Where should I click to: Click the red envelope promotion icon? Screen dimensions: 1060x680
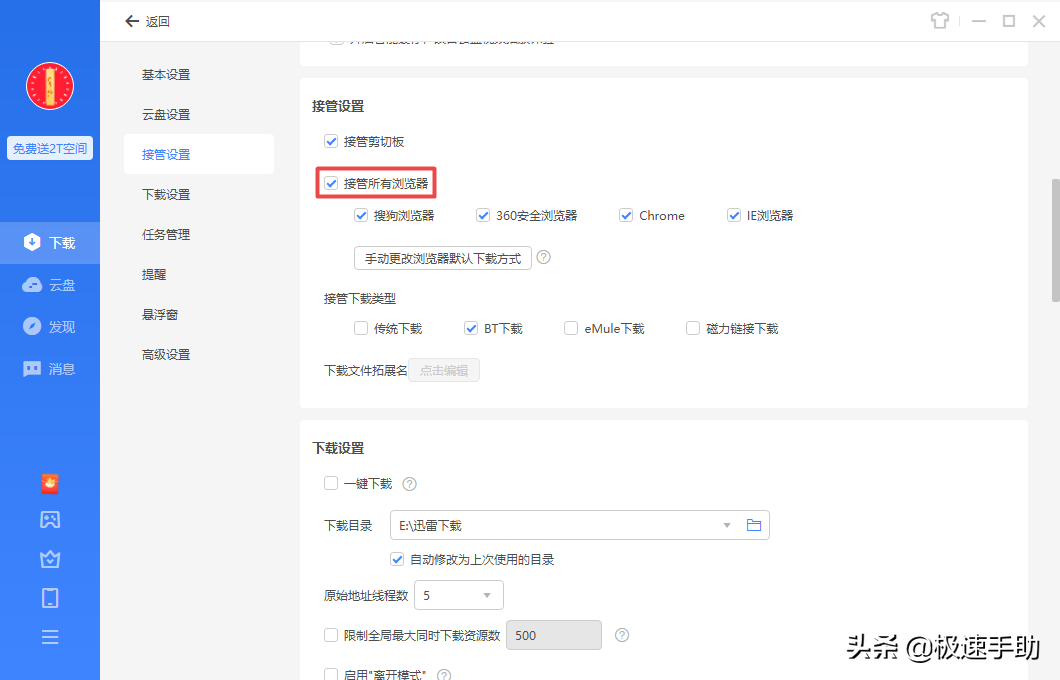point(50,483)
